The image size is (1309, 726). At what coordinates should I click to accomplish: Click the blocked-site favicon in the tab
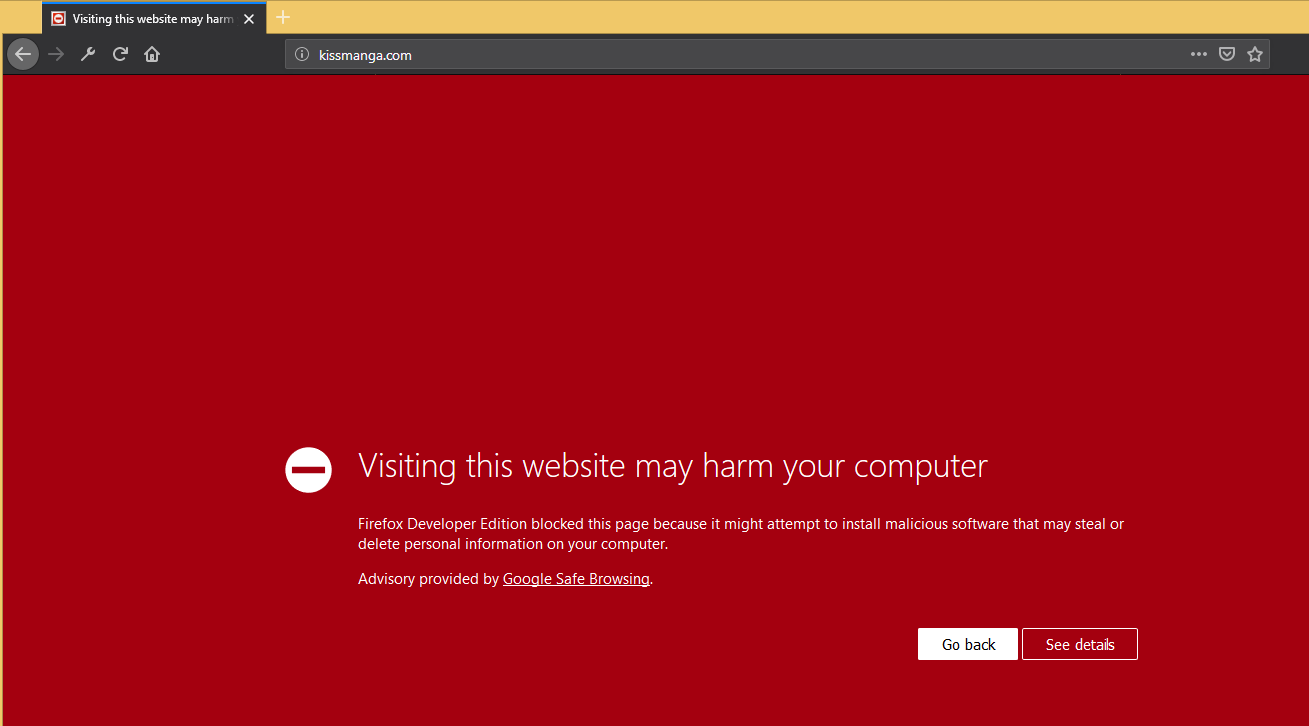[59, 19]
